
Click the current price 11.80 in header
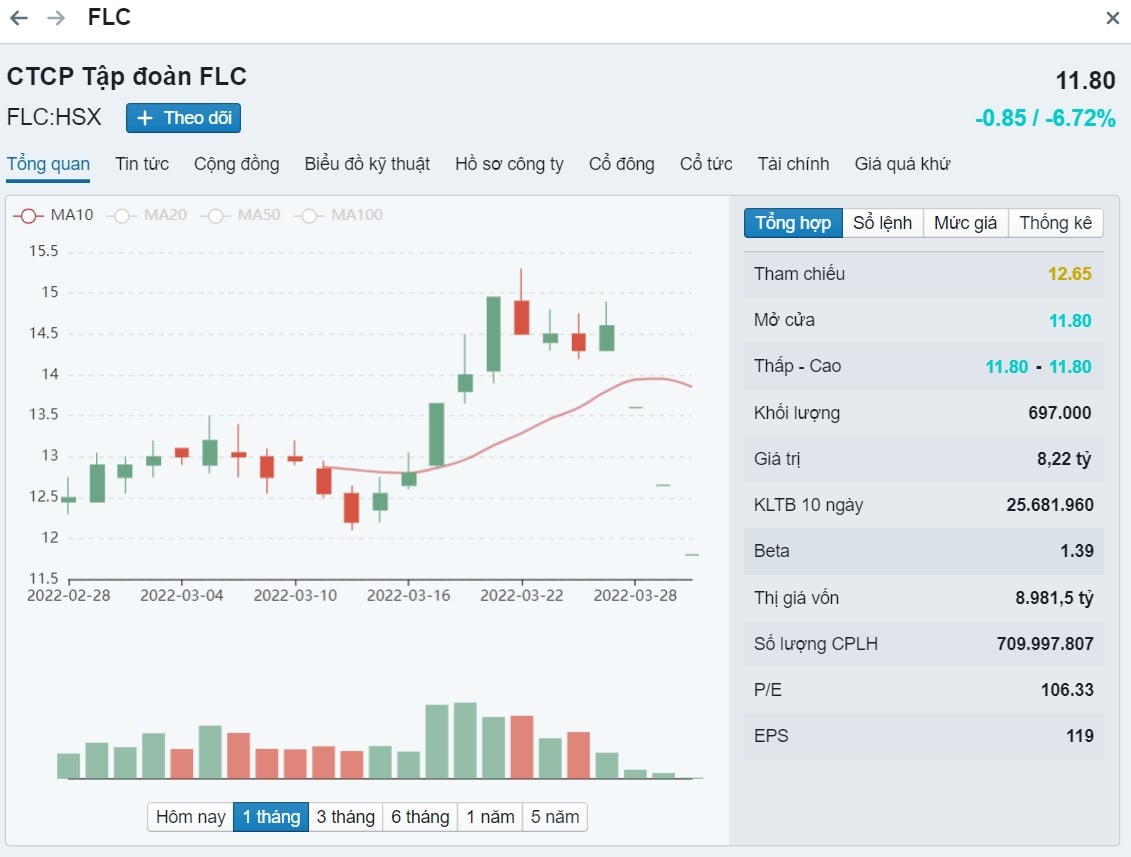point(1086,80)
